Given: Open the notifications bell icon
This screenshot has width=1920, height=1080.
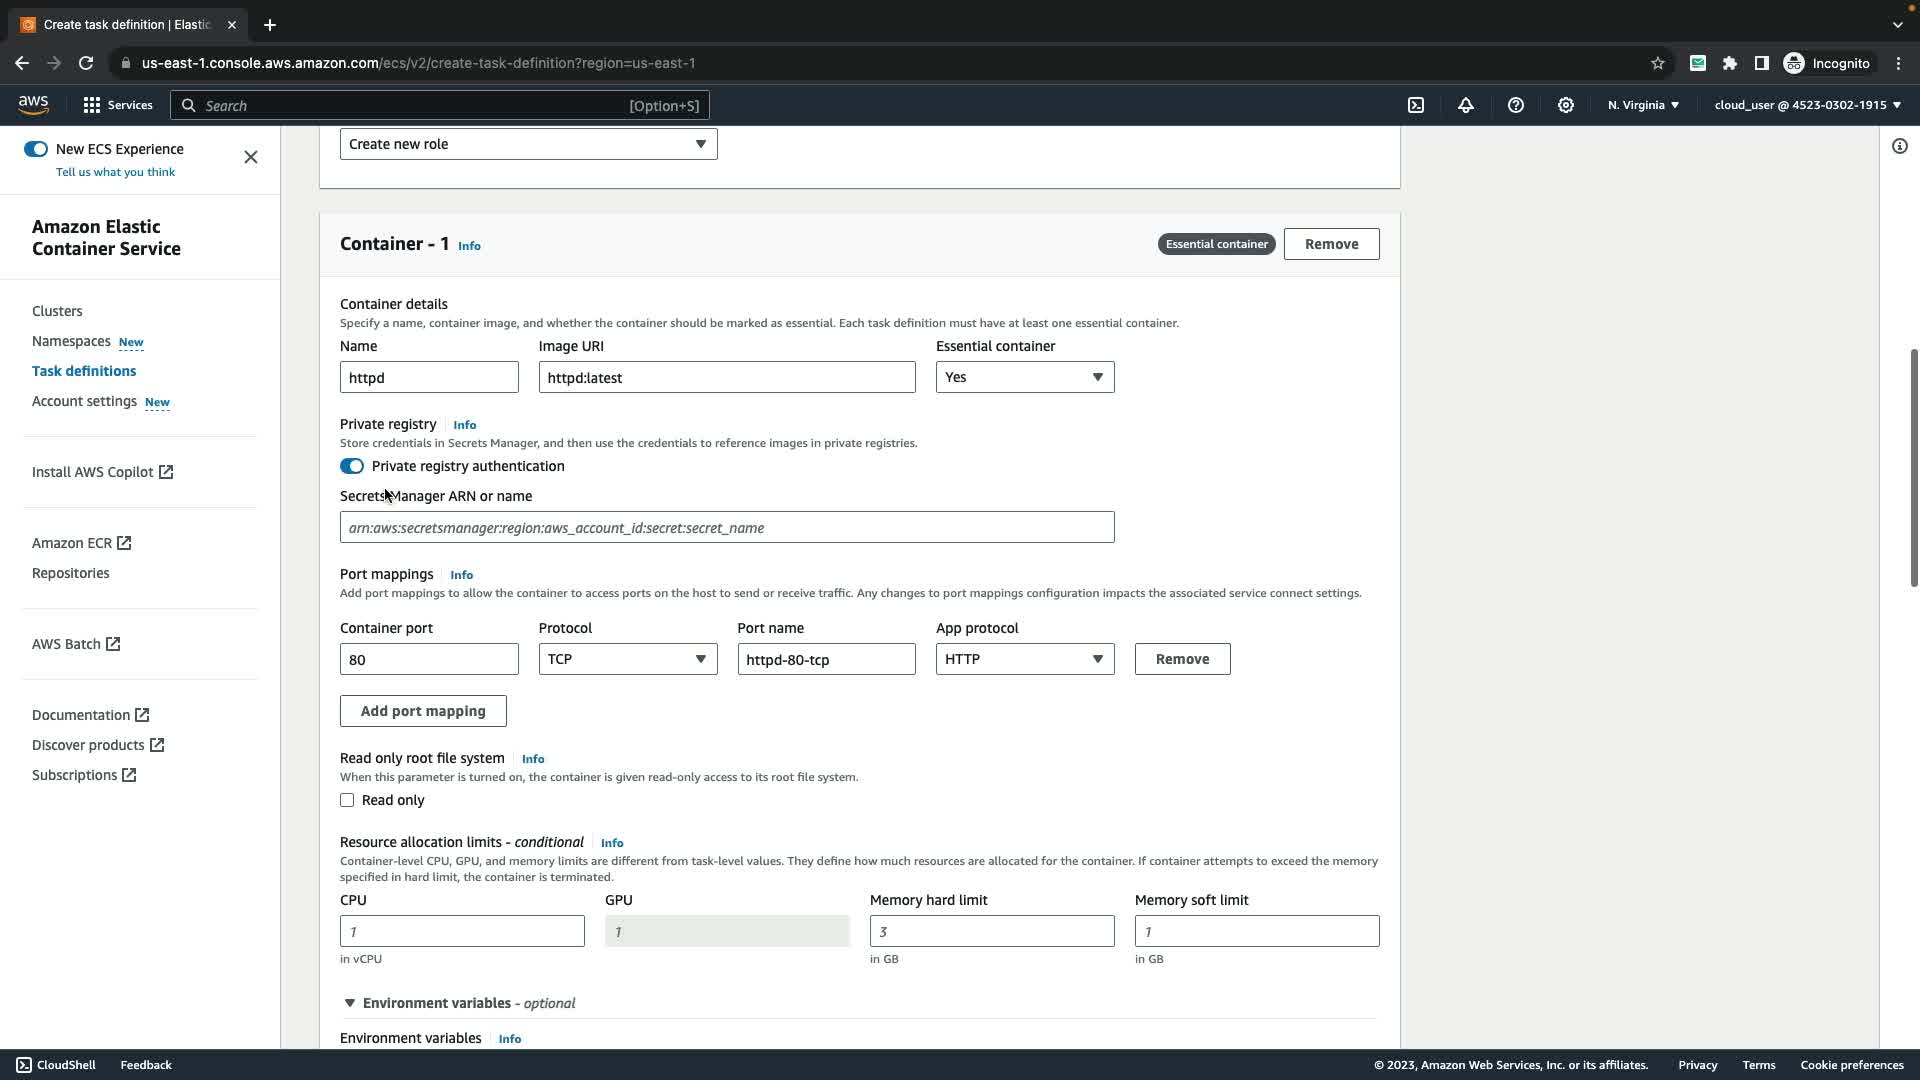Looking at the screenshot, I should point(1466,105).
